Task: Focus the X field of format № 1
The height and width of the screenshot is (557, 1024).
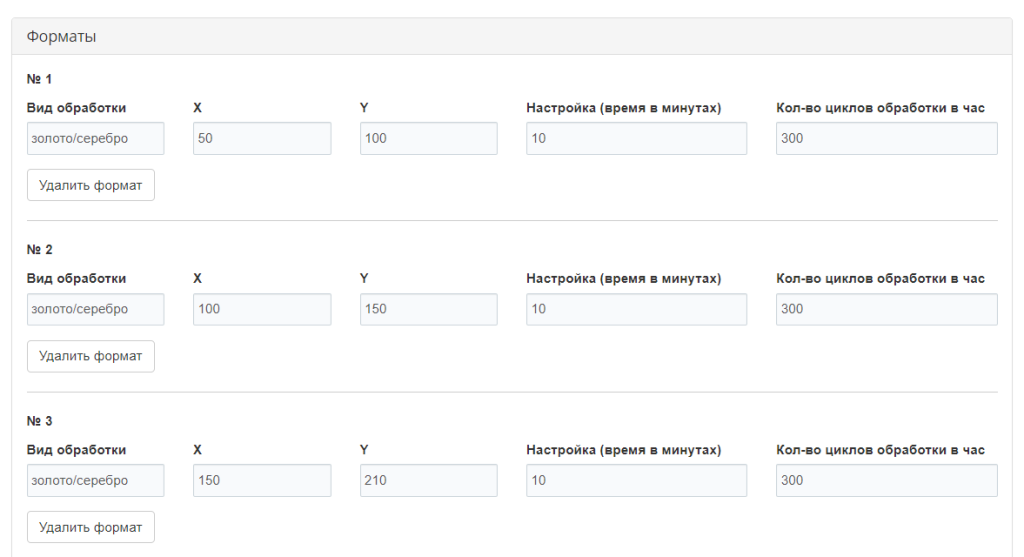Action: tap(261, 139)
